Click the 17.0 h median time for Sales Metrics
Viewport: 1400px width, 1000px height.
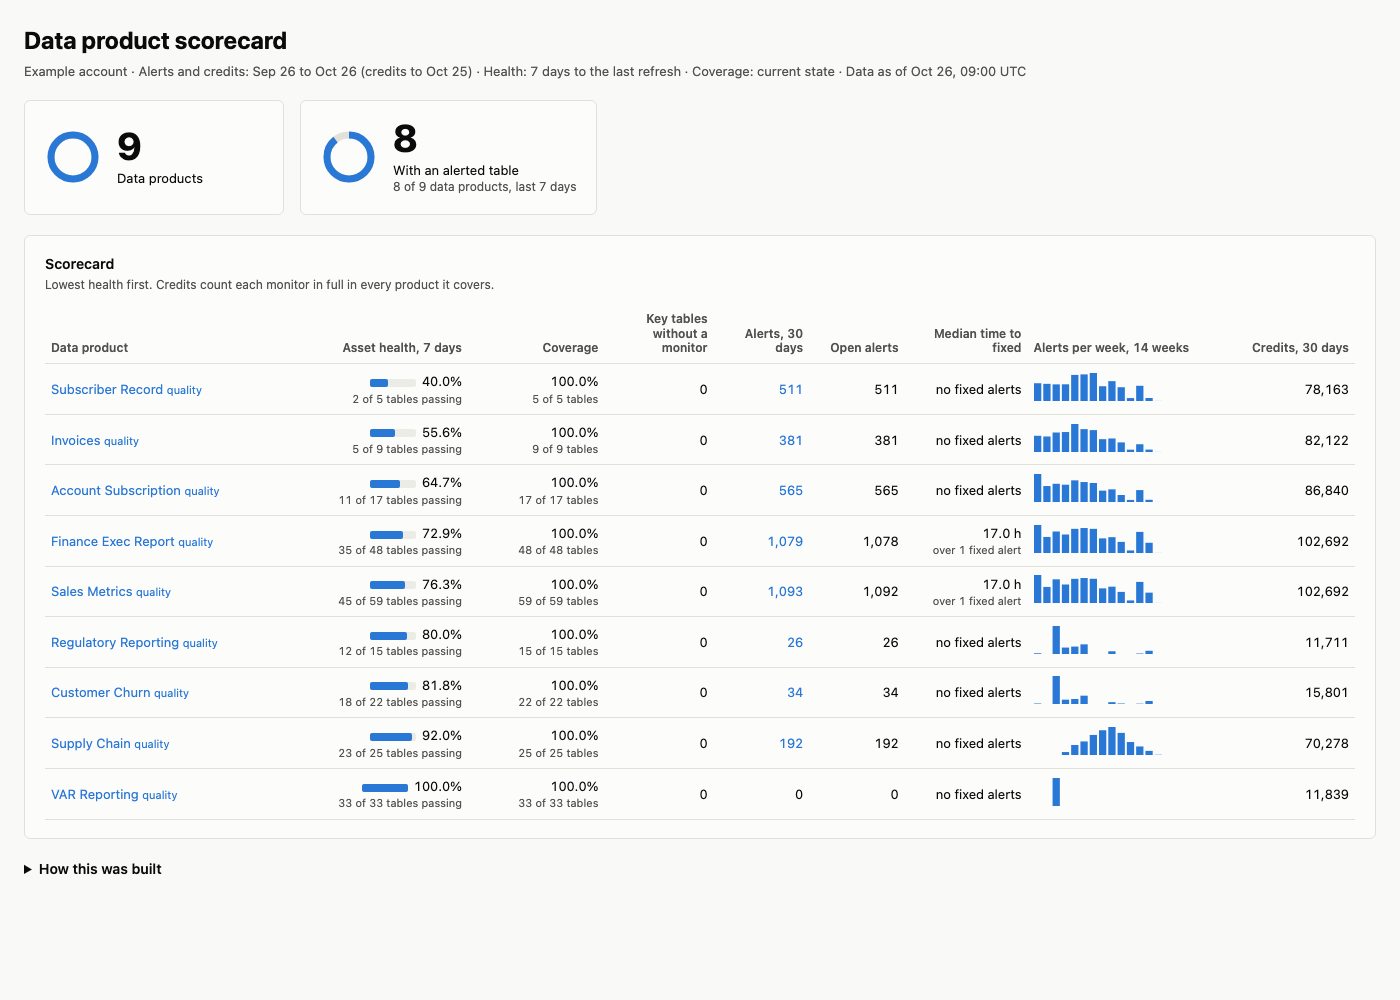click(x=1002, y=584)
